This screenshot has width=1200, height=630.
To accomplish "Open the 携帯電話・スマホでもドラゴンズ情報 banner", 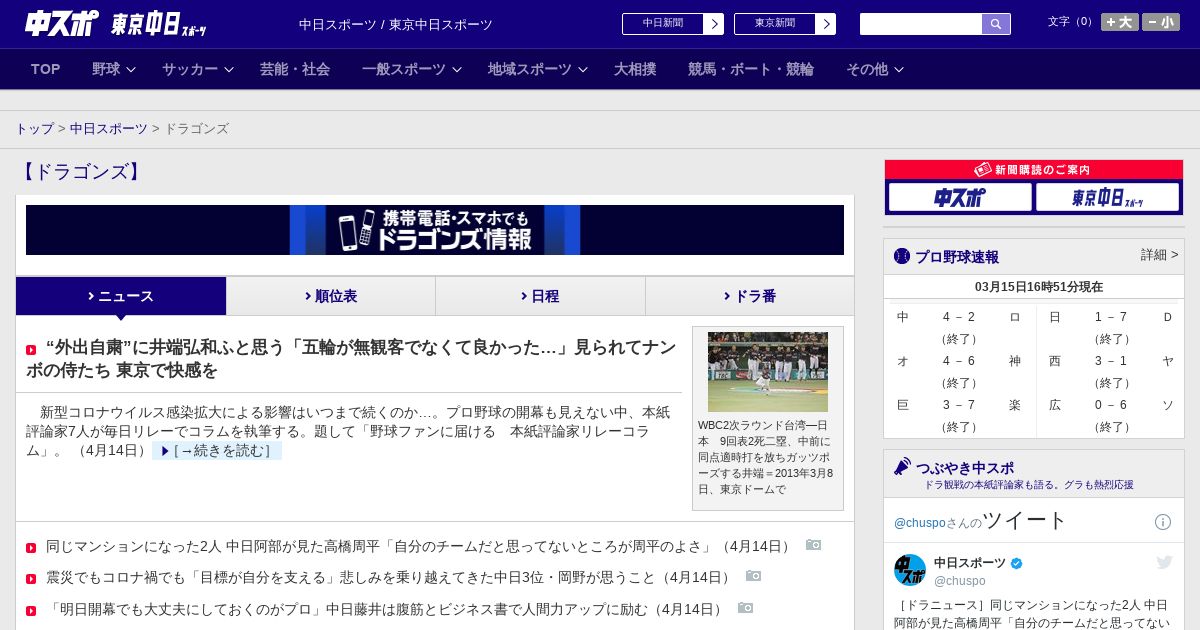I will 435,230.
